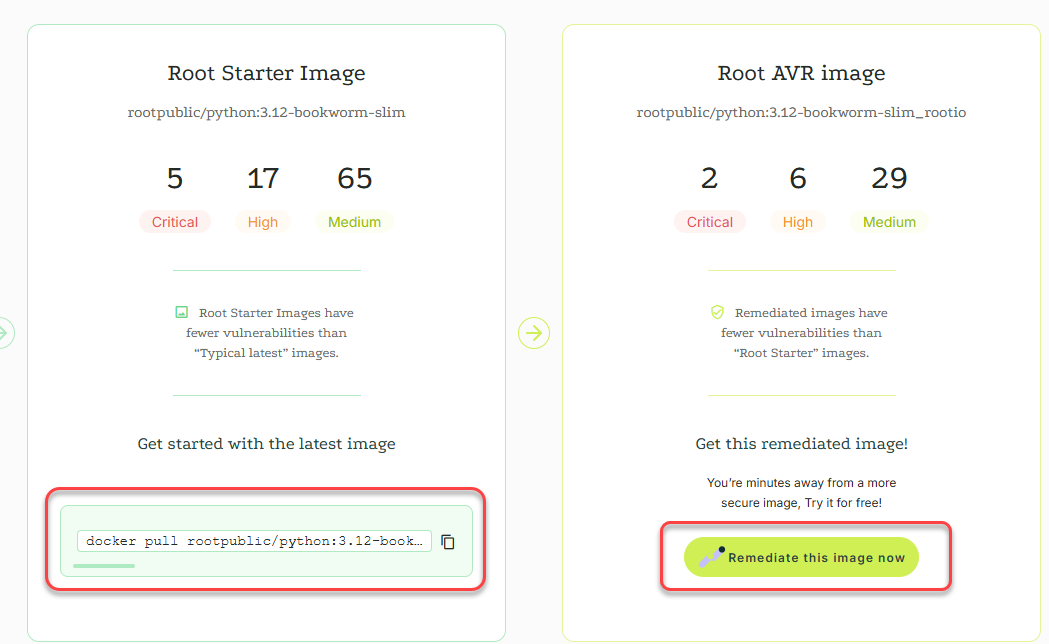Click the Root Starter Image heading
Screen dimensions: 1049x644
(266, 73)
